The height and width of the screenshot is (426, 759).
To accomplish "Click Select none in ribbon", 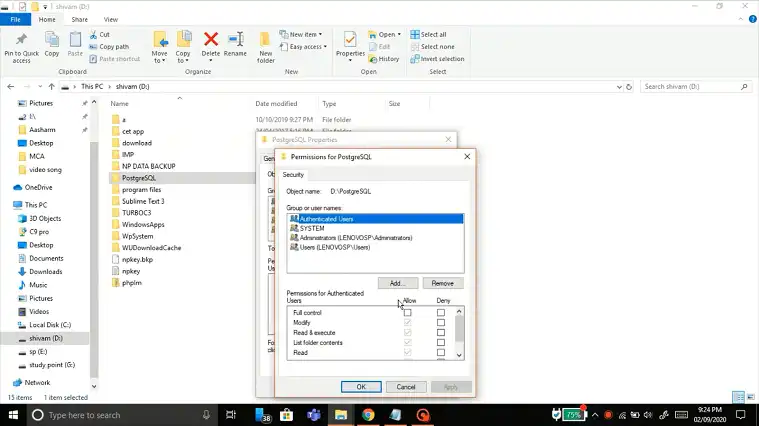I will pos(433,46).
